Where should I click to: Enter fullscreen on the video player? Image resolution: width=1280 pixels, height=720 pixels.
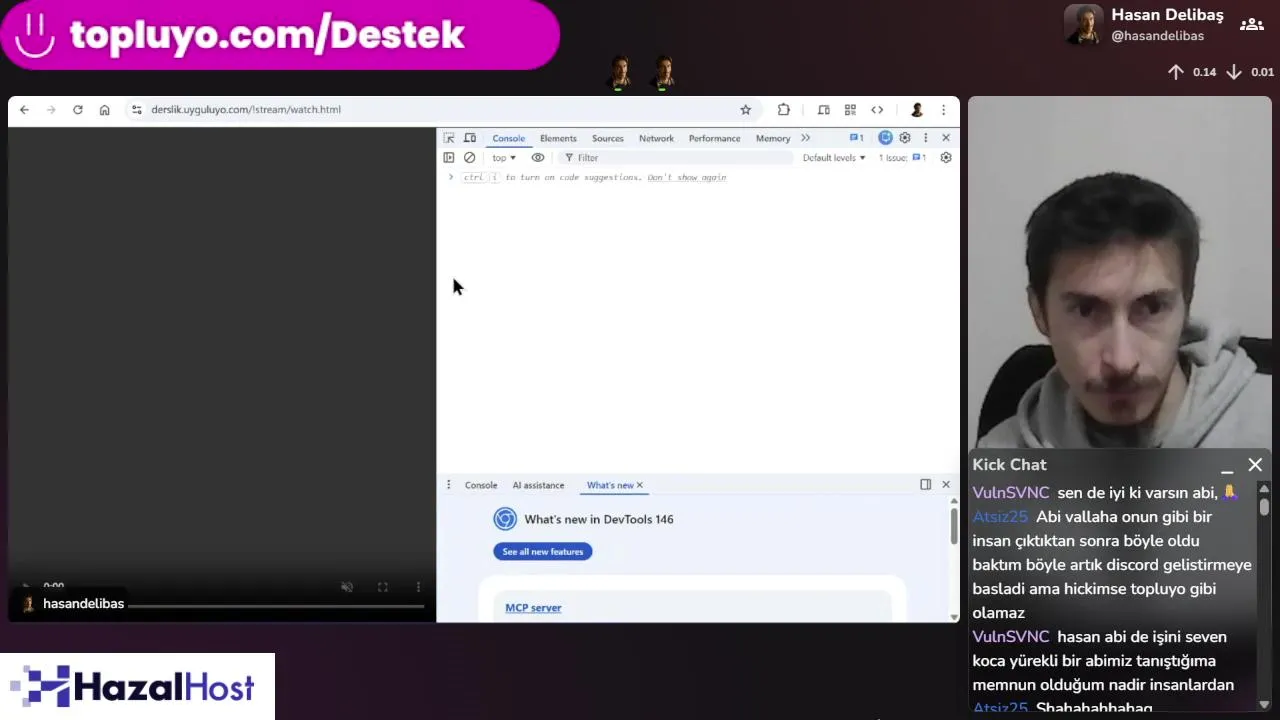point(382,587)
